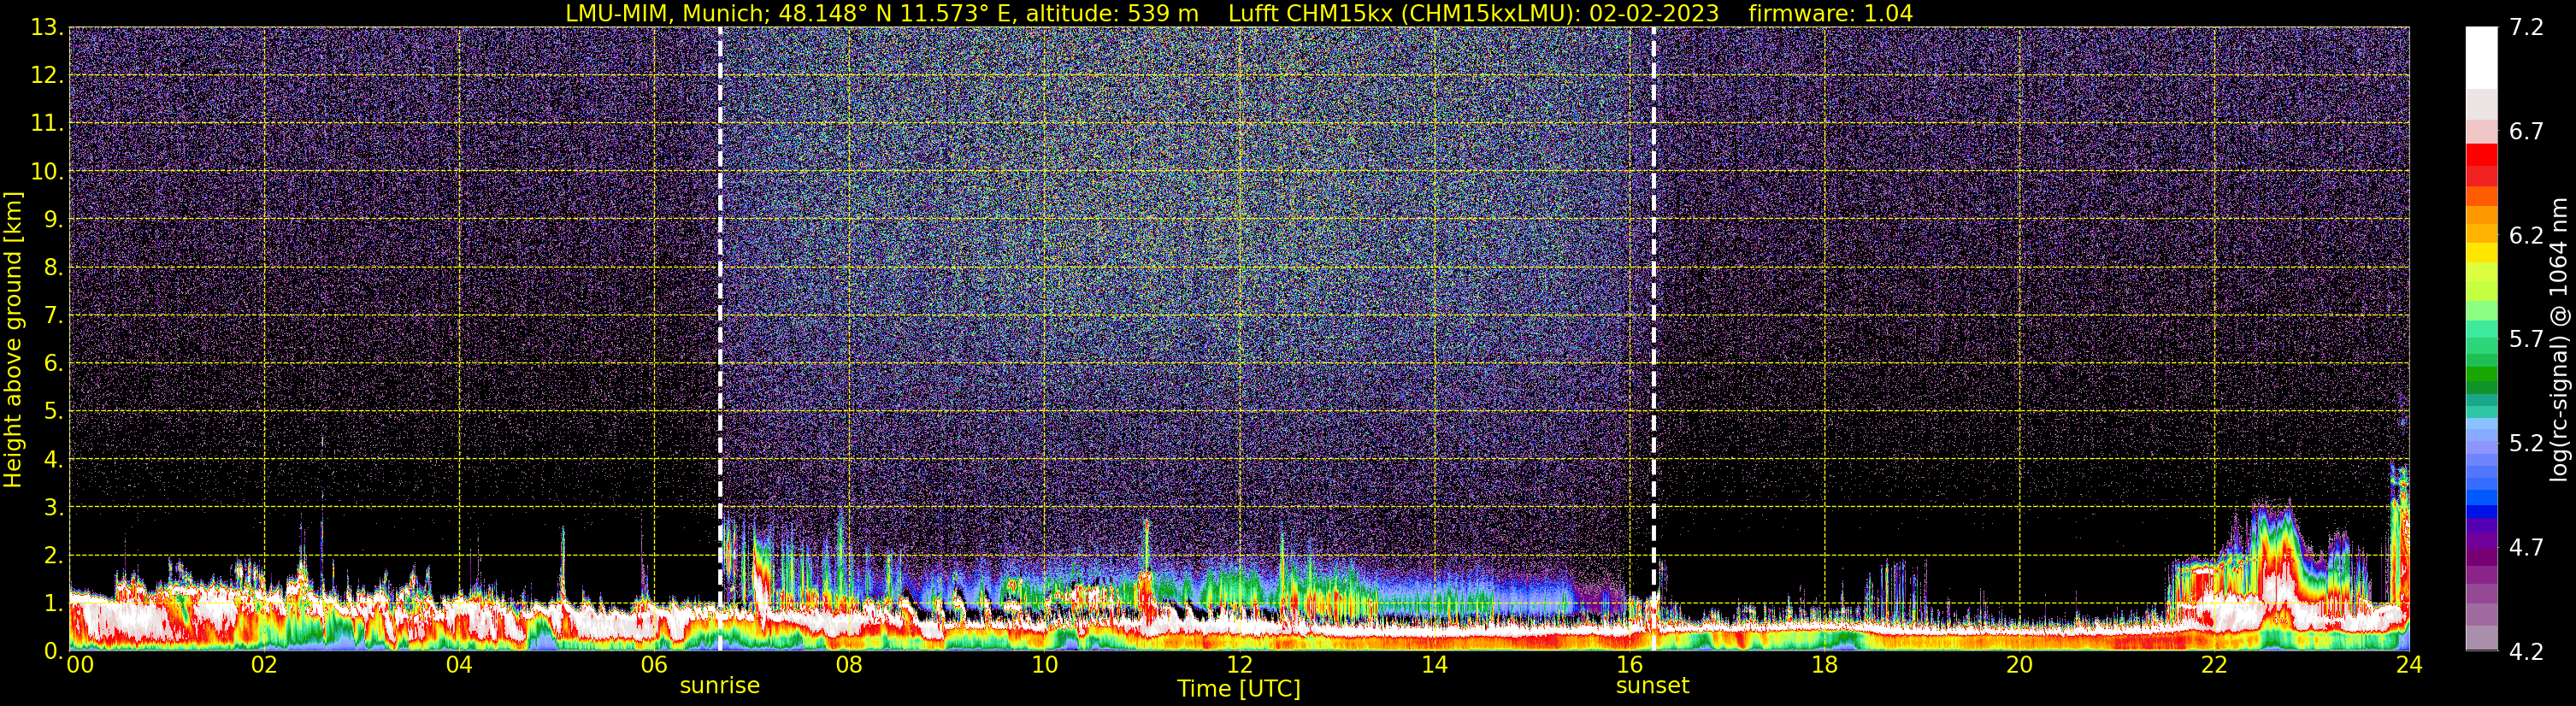This screenshot has width=2576, height=706.
Task: Click the height axis tick label '2.'
Action: (54, 555)
